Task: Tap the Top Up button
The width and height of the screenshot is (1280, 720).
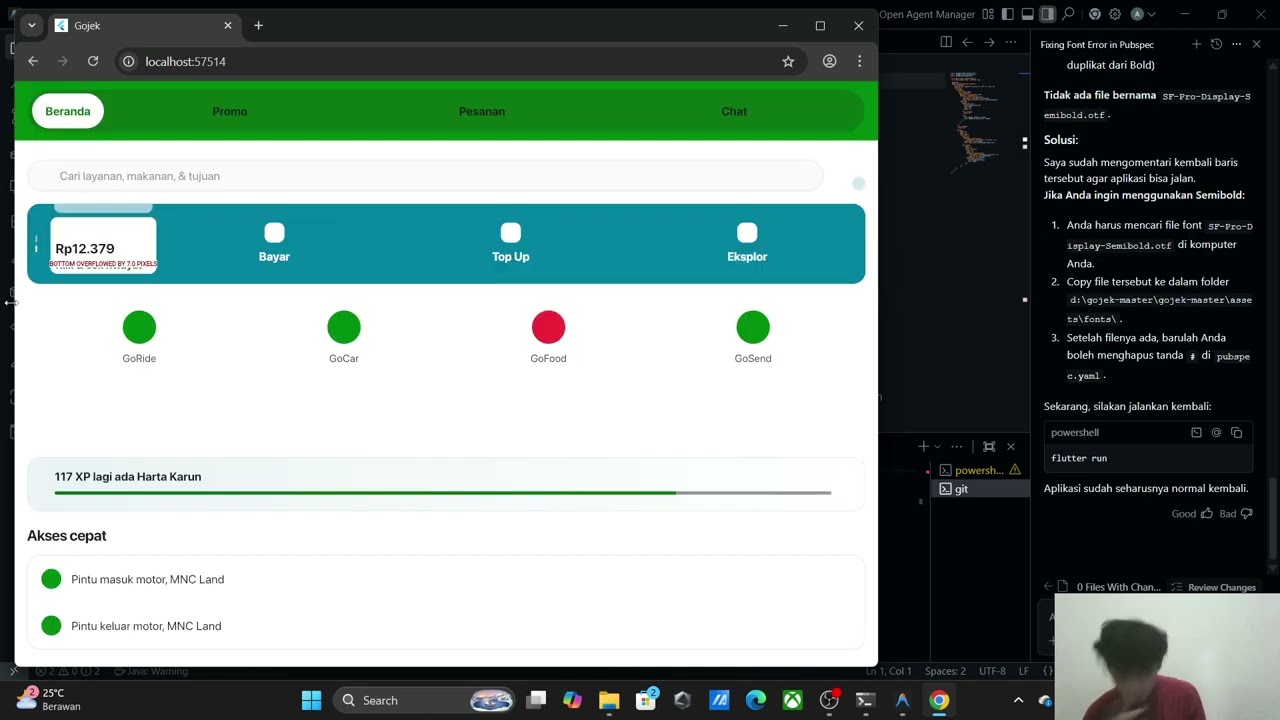Action: coord(511,243)
